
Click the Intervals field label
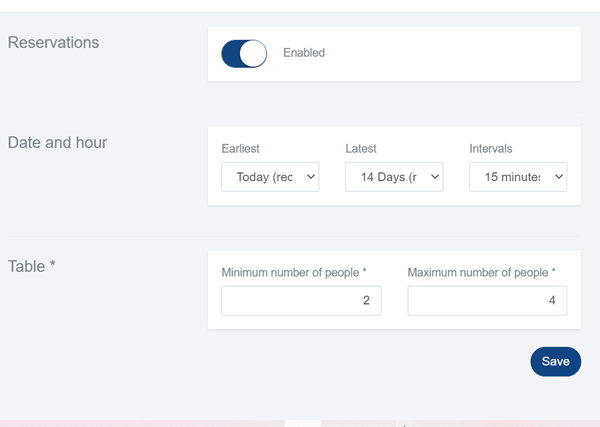[491, 149]
